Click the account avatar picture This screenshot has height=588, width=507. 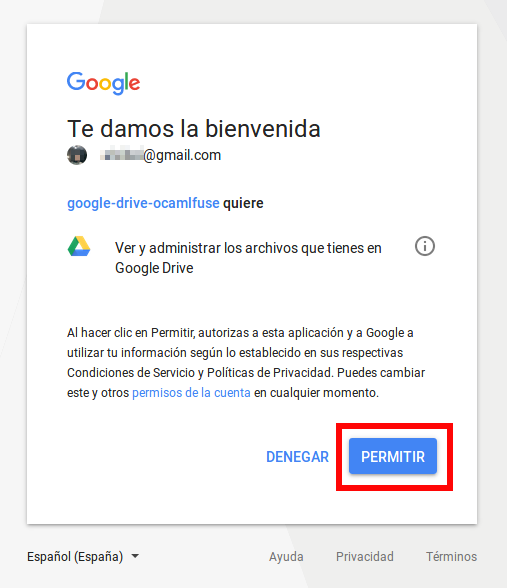point(77,155)
